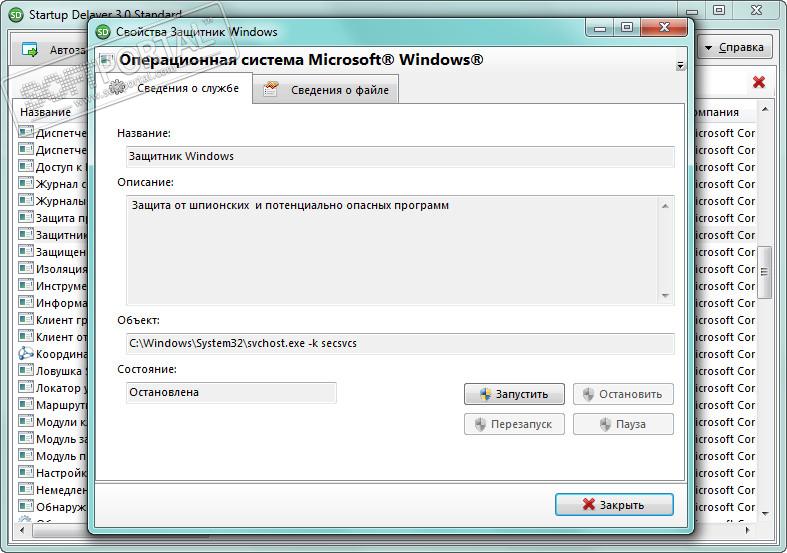
Task: Click the red X icon in main window
Action: point(758,82)
